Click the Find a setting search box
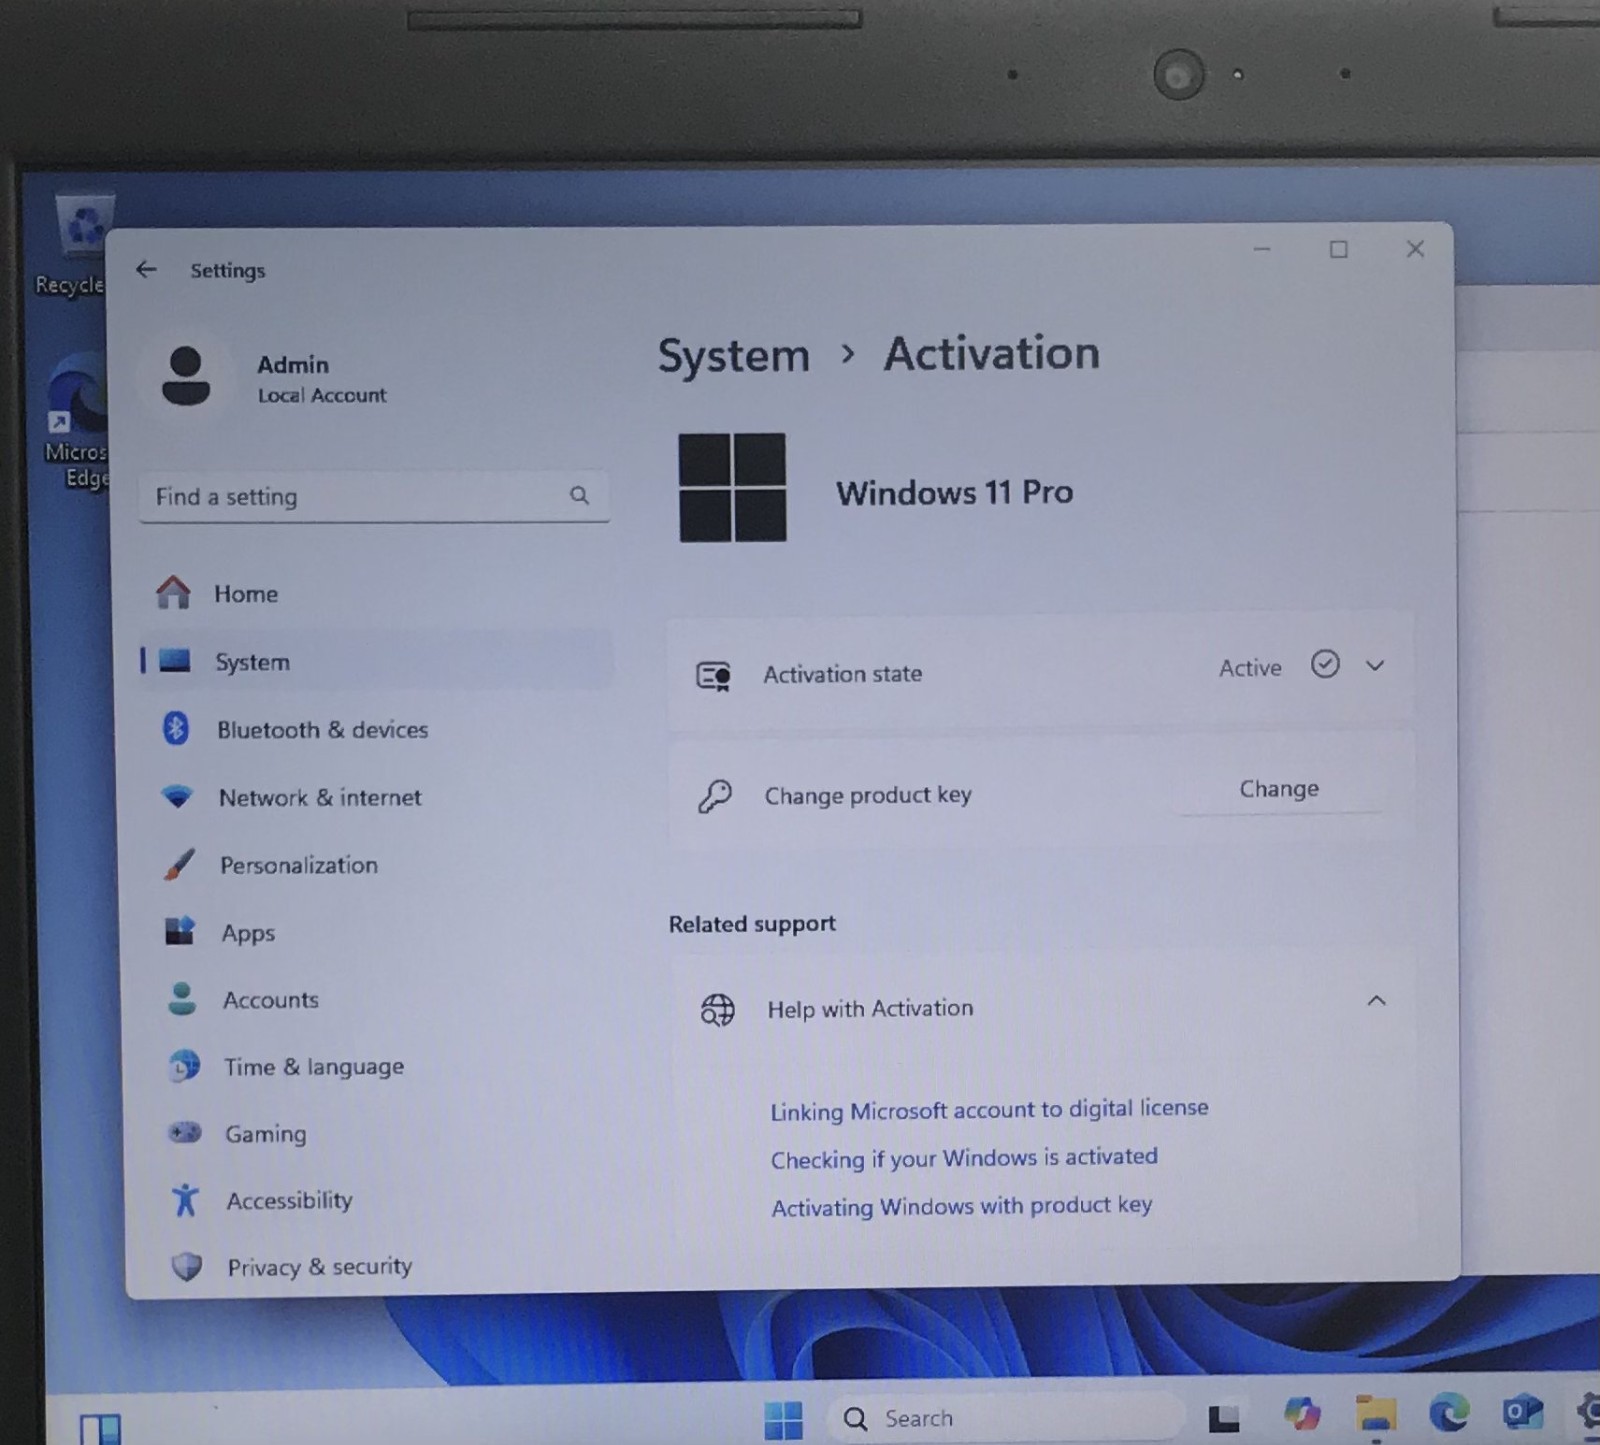This screenshot has height=1445, width=1600. click(x=374, y=496)
